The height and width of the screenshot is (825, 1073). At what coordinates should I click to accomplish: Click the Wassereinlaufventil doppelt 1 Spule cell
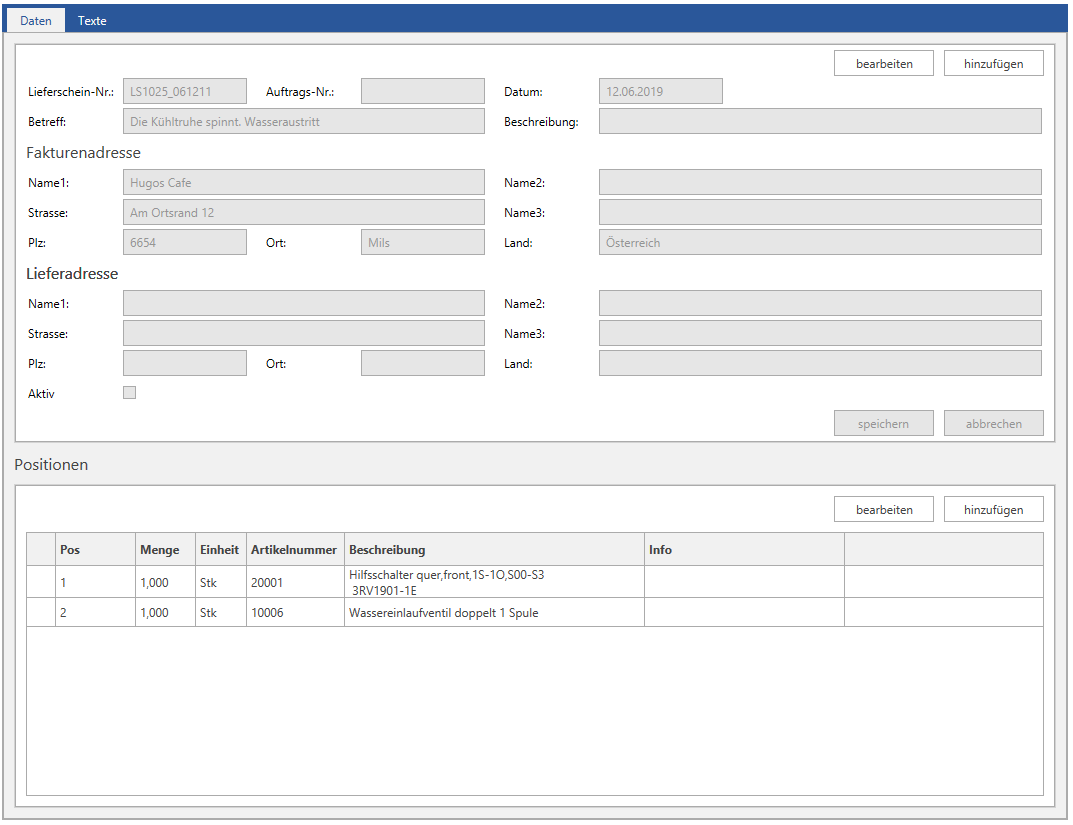pos(494,613)
